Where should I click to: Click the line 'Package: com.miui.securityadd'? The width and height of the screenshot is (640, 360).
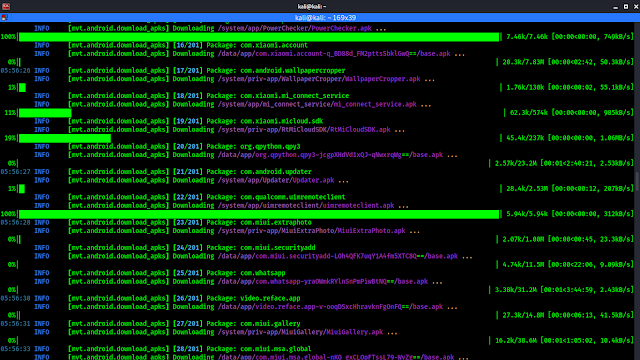[261, 248]
